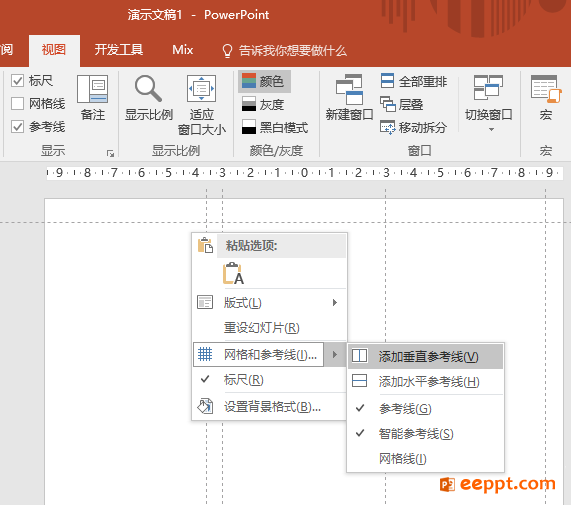Click the Tell Me search box 告诉我你想要做什么
Viewport: 571px width, 505px height.
click(x=292, y=51)
